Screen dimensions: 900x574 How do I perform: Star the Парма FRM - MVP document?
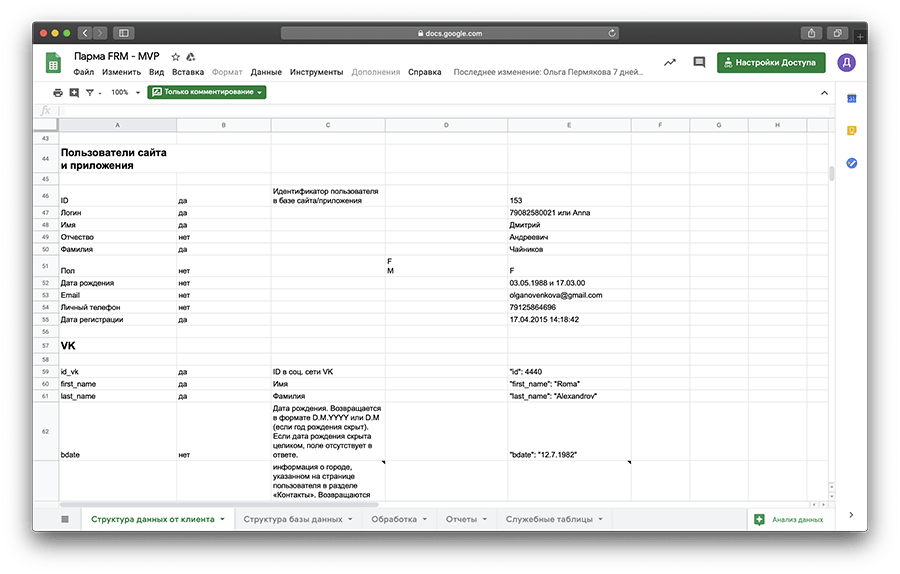pos(176,57)
